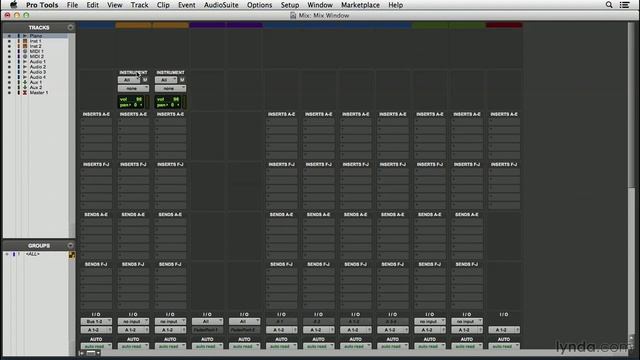Open the Clip menu
The height and width of the screenshot is (360, 640).
pyautogui.click(x=163, y=5)
